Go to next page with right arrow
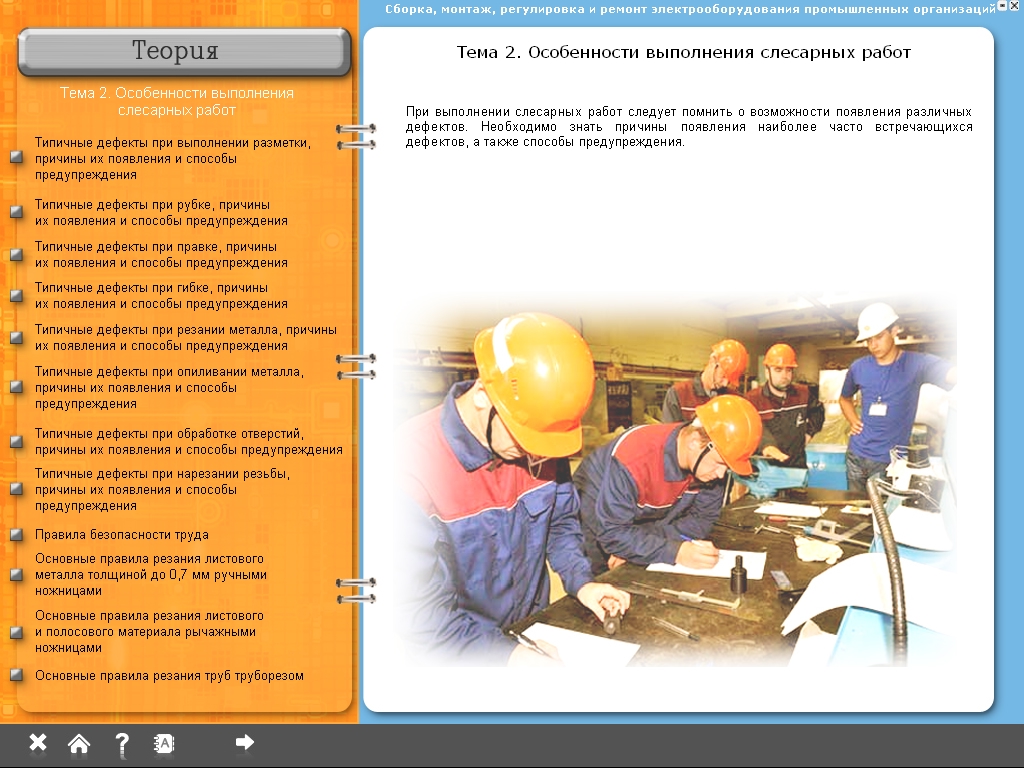1024x784 pixels. (x=245, y=742)
